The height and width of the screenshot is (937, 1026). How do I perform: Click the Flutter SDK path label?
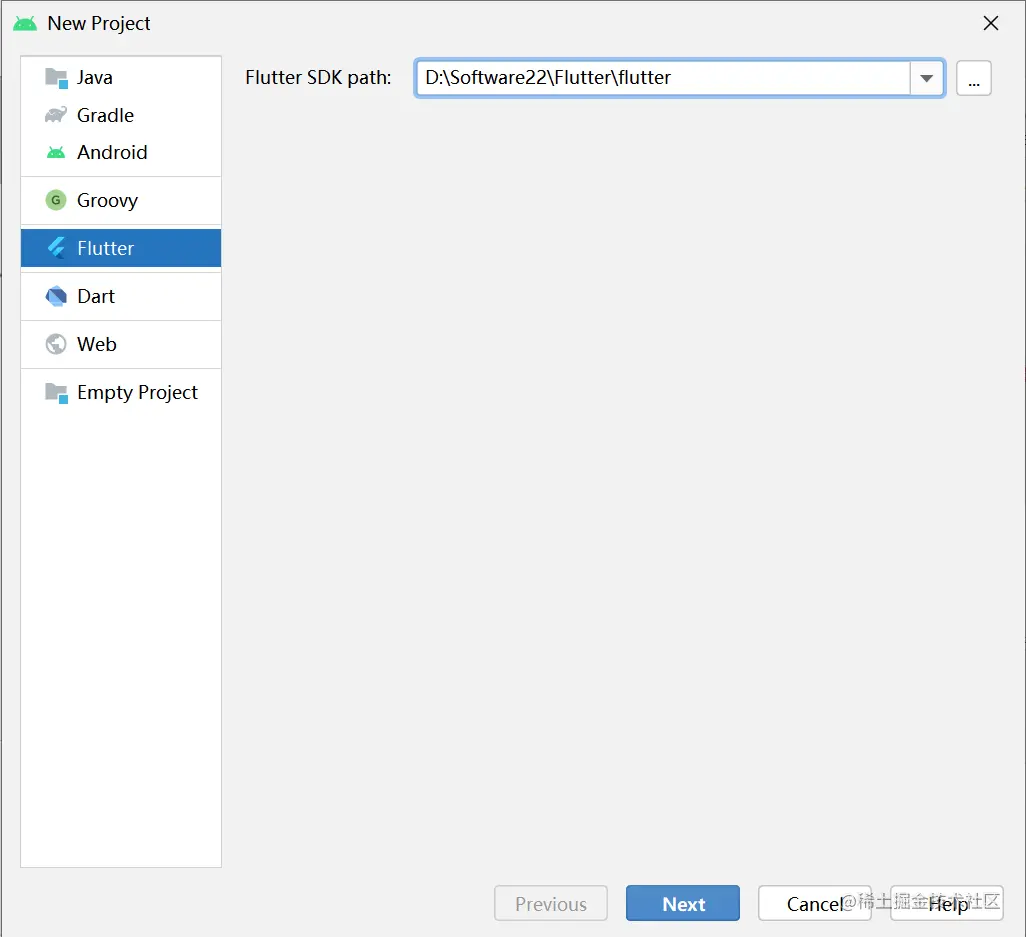pos(318,77)
